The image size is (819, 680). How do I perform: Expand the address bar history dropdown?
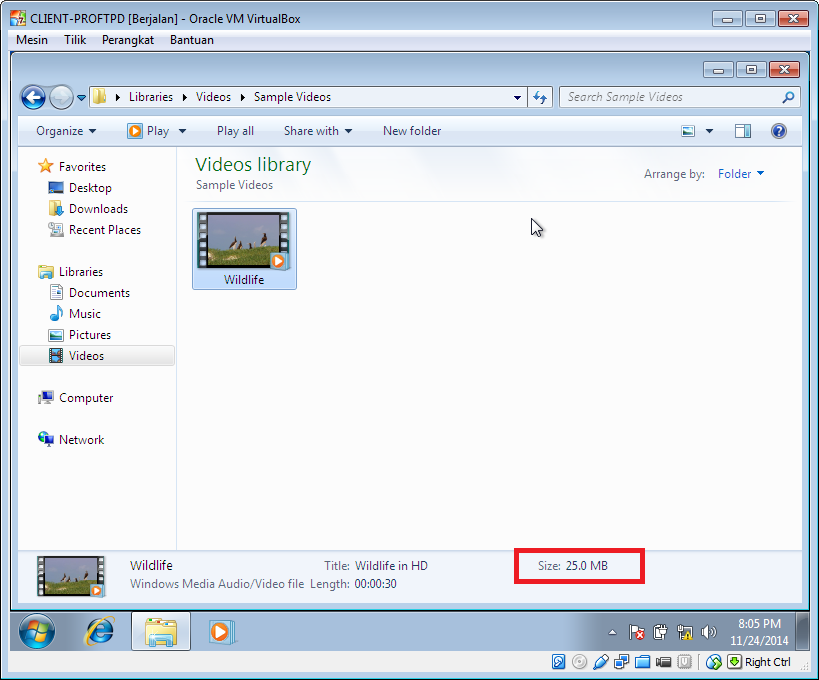[517, 98]
